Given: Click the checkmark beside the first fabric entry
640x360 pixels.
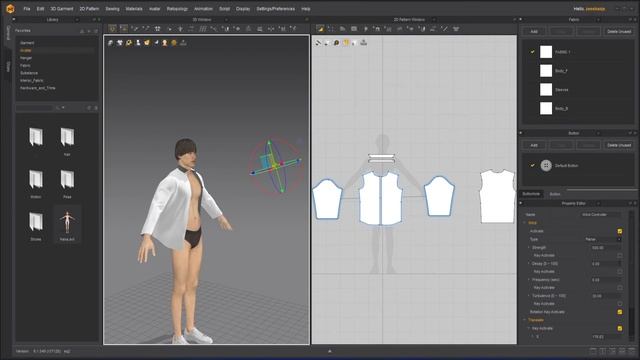Looking at the screenshot, I should pyautogui.click(x=532, y=52).
